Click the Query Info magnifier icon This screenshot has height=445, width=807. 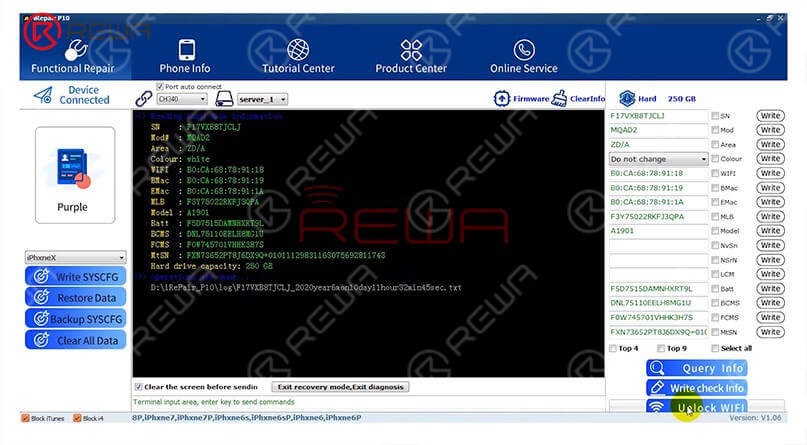tap(657, 368)
